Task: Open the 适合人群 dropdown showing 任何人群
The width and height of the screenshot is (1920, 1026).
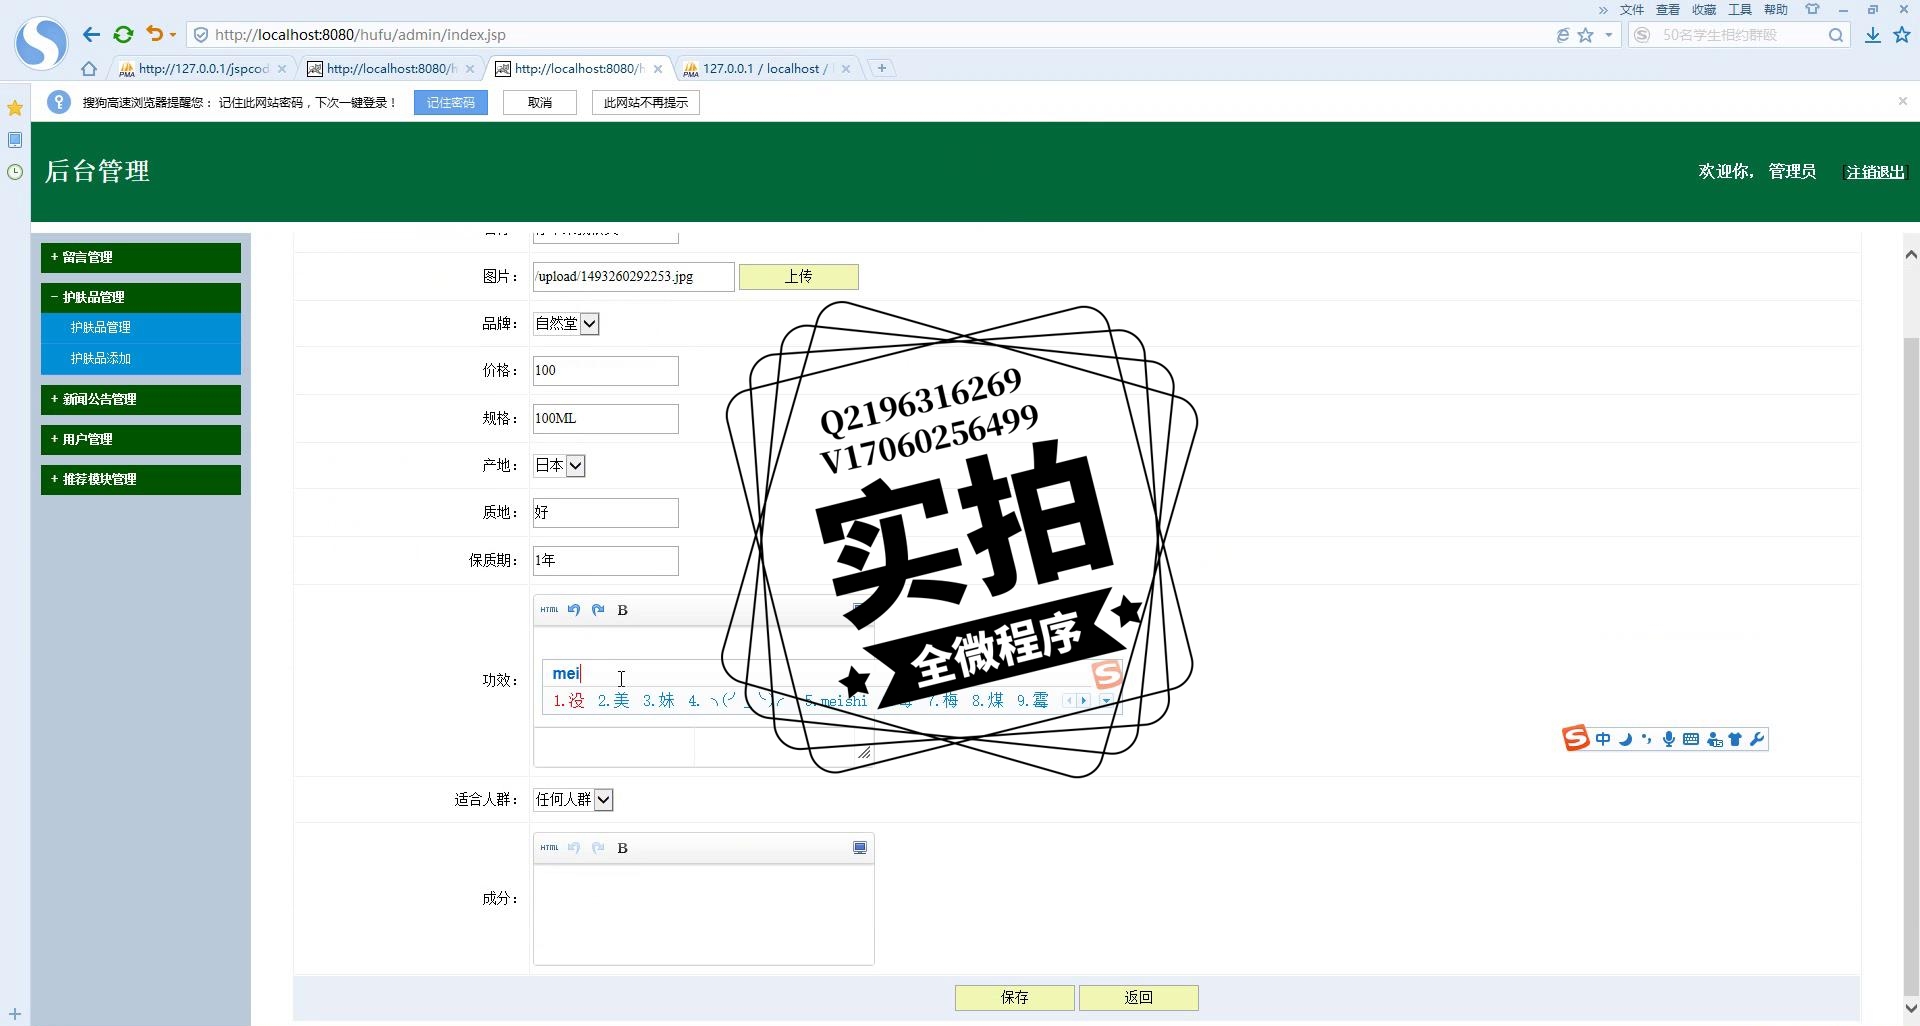Action: pyautogui.click(x=573, y=799)
